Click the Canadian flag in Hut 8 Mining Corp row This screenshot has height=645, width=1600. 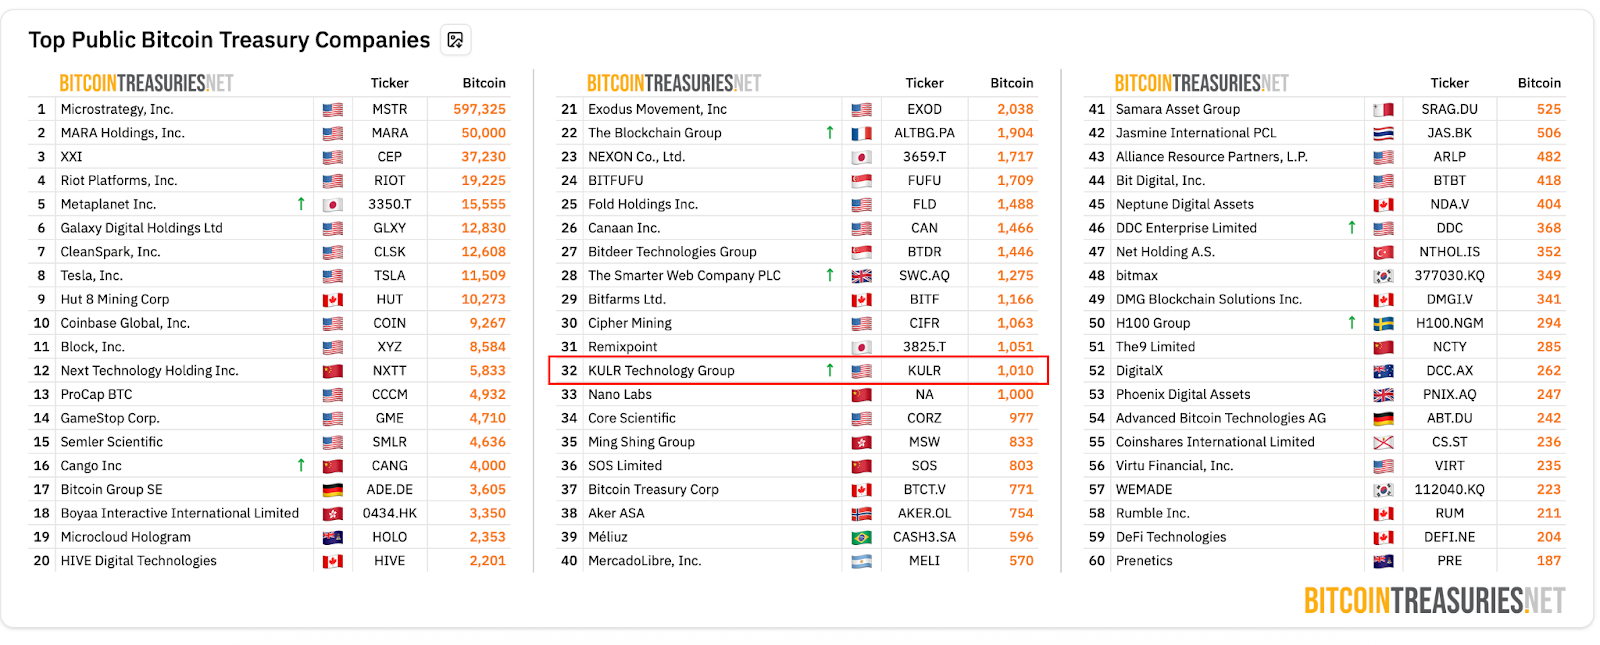click(333, 300)
